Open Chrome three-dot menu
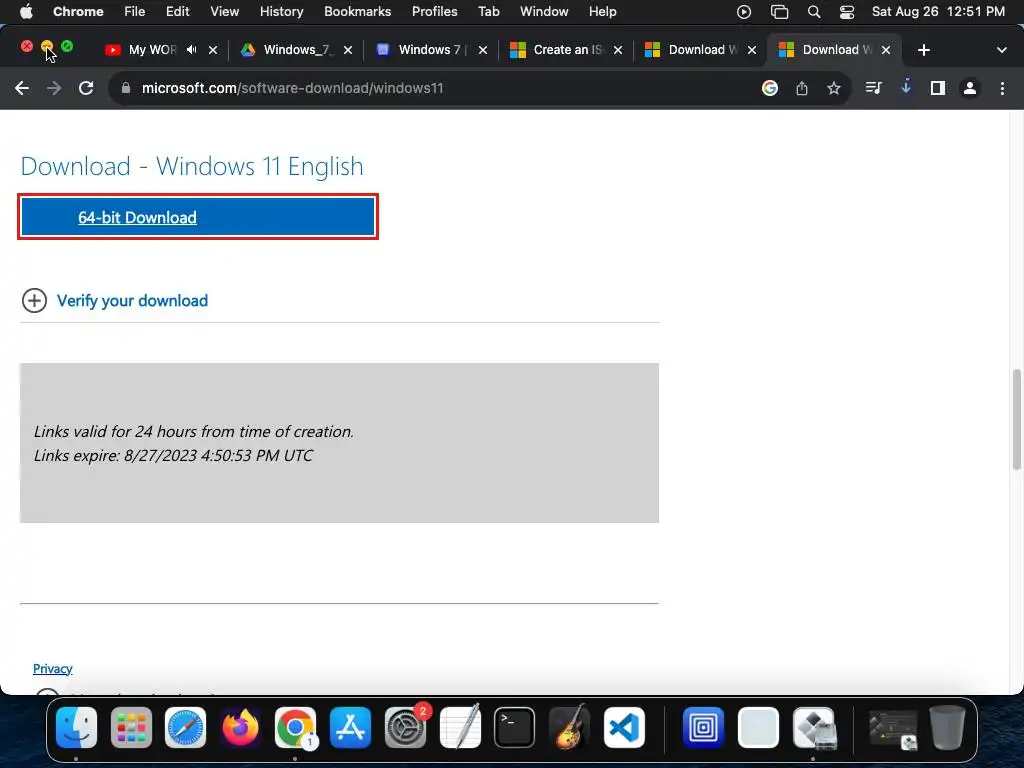The image size is (1024, 768). [x=1002, y=88]
